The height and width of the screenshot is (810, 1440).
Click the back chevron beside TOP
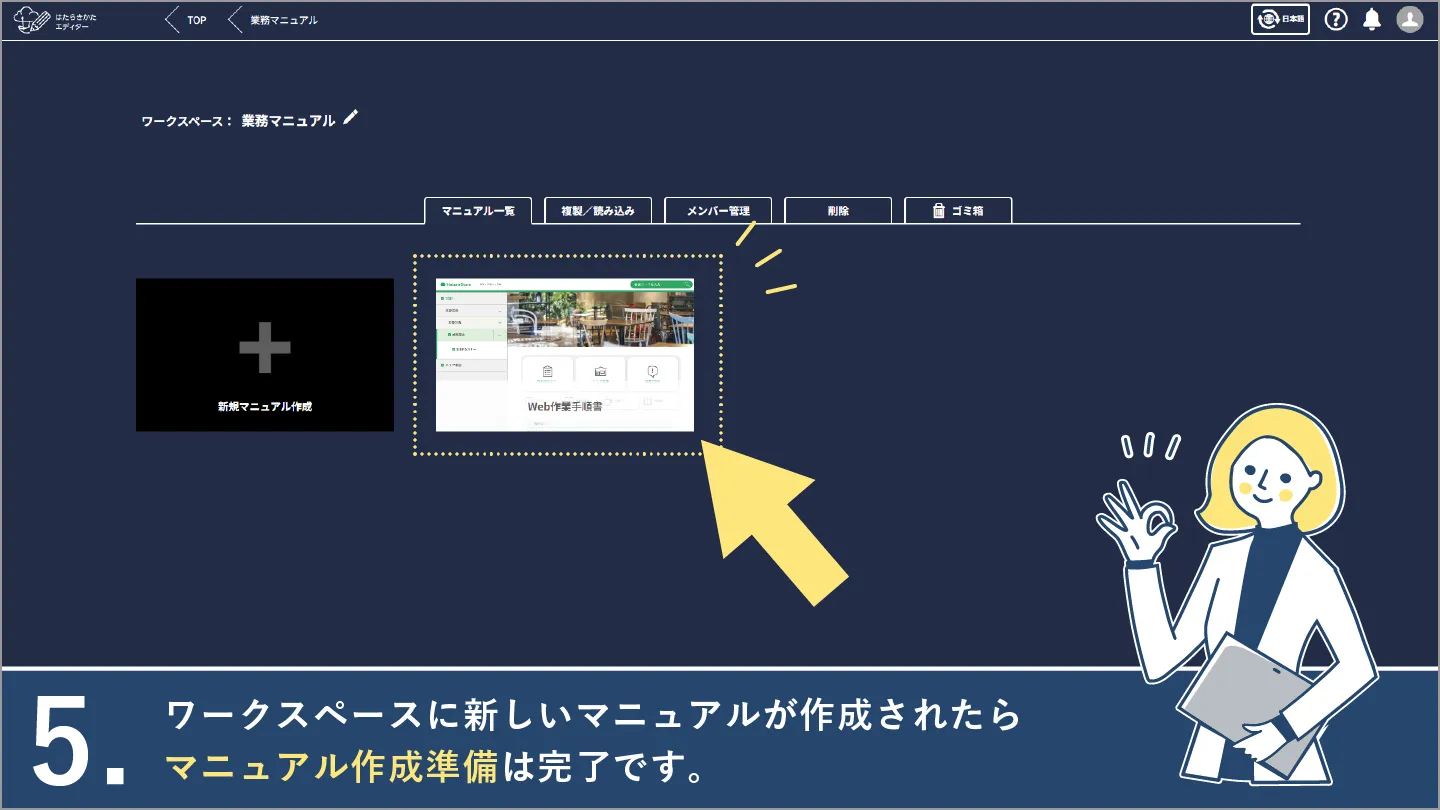click(x=172, y=20)
